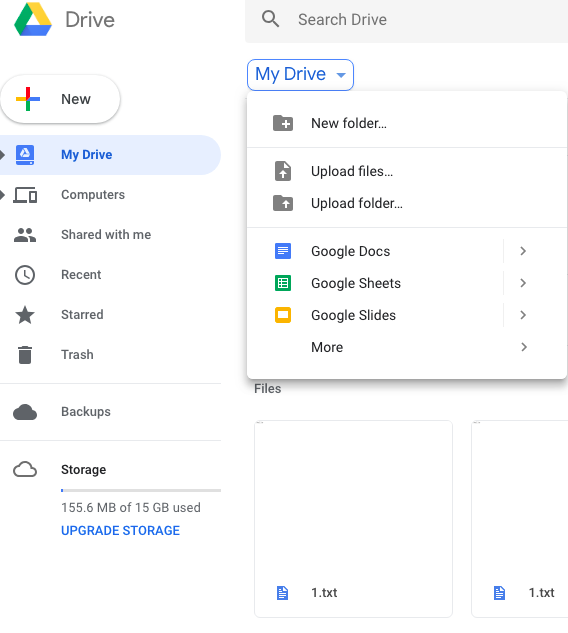Viewport: 568px width, 633px height.
Task: Click the storage usage progress bar
Action: click(x=141, y=490)
